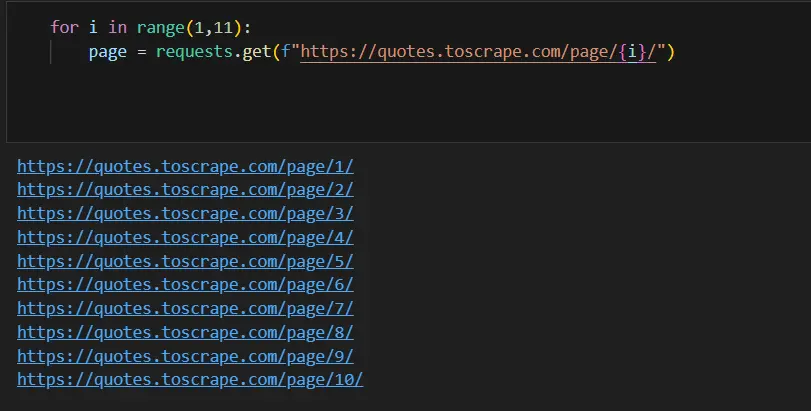Click the '11' argument inside range
The height and width of the screenshot is (411, 811).
pos(223,27)
